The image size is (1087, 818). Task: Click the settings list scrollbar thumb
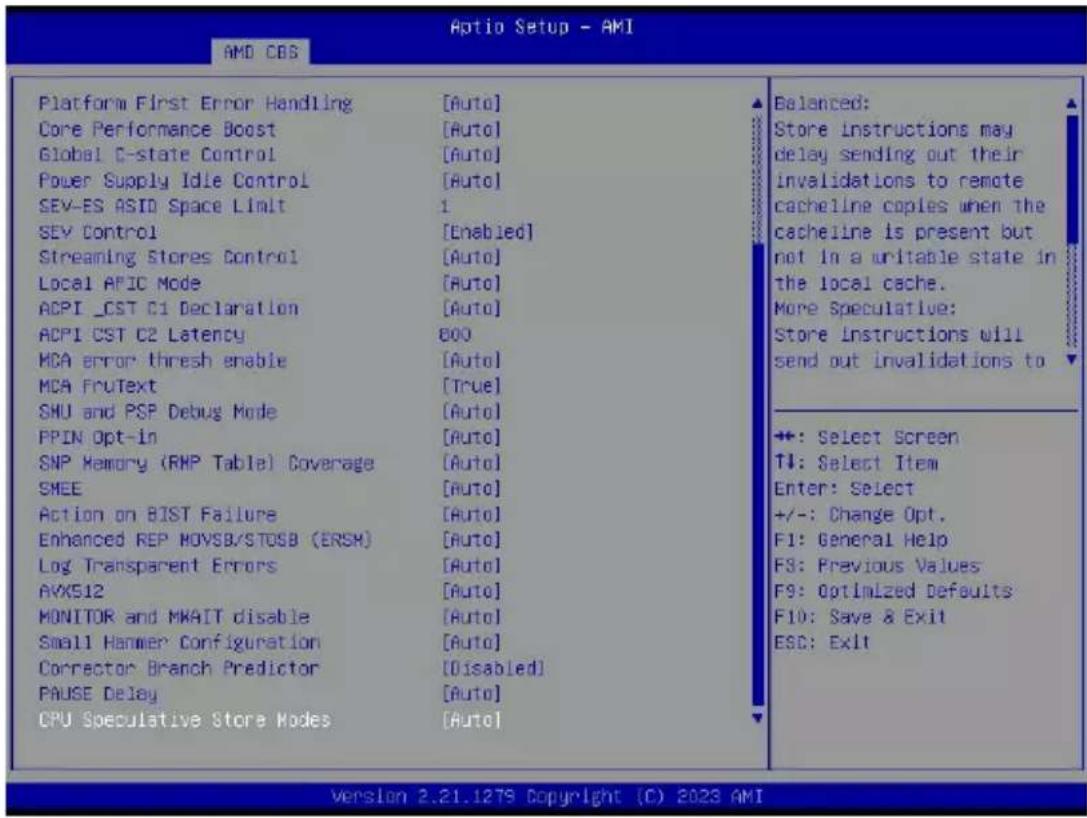(758, 474)
